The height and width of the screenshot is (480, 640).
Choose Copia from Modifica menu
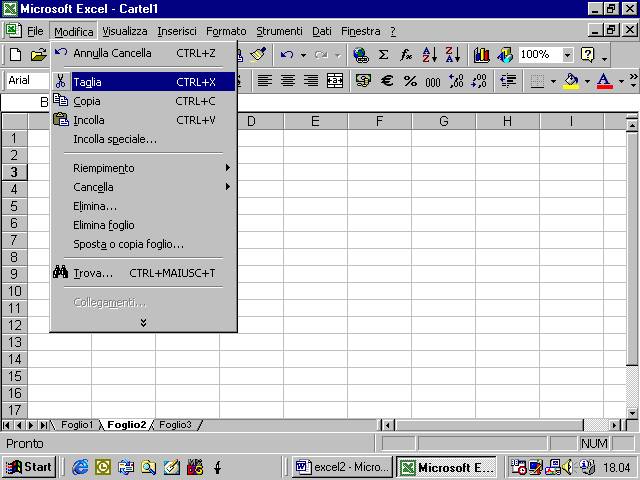click(143, 101)
